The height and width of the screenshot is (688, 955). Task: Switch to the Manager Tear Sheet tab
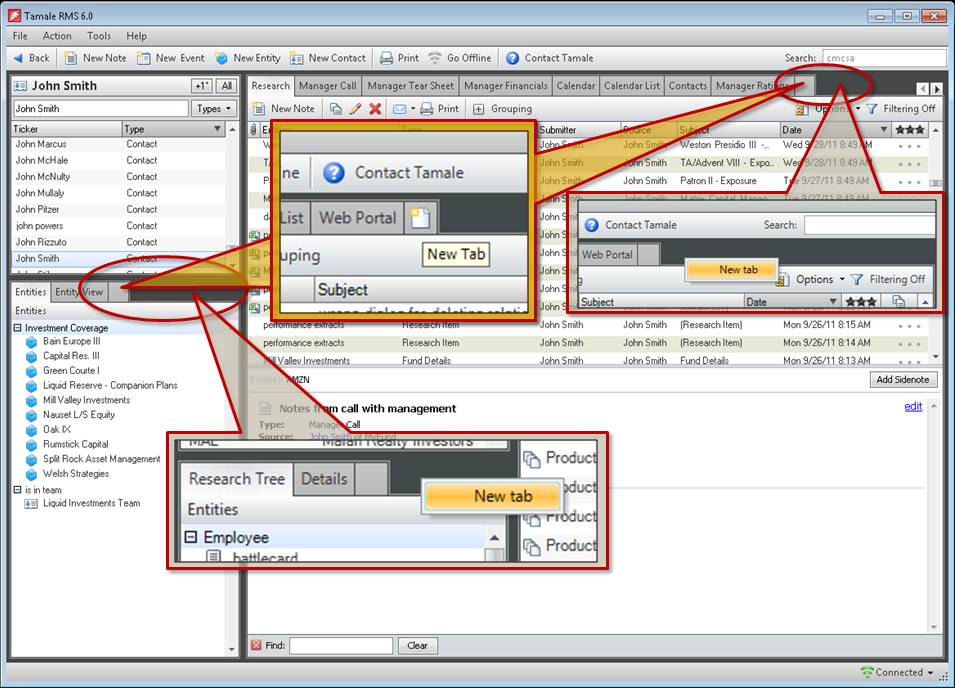tap(411, 86)
